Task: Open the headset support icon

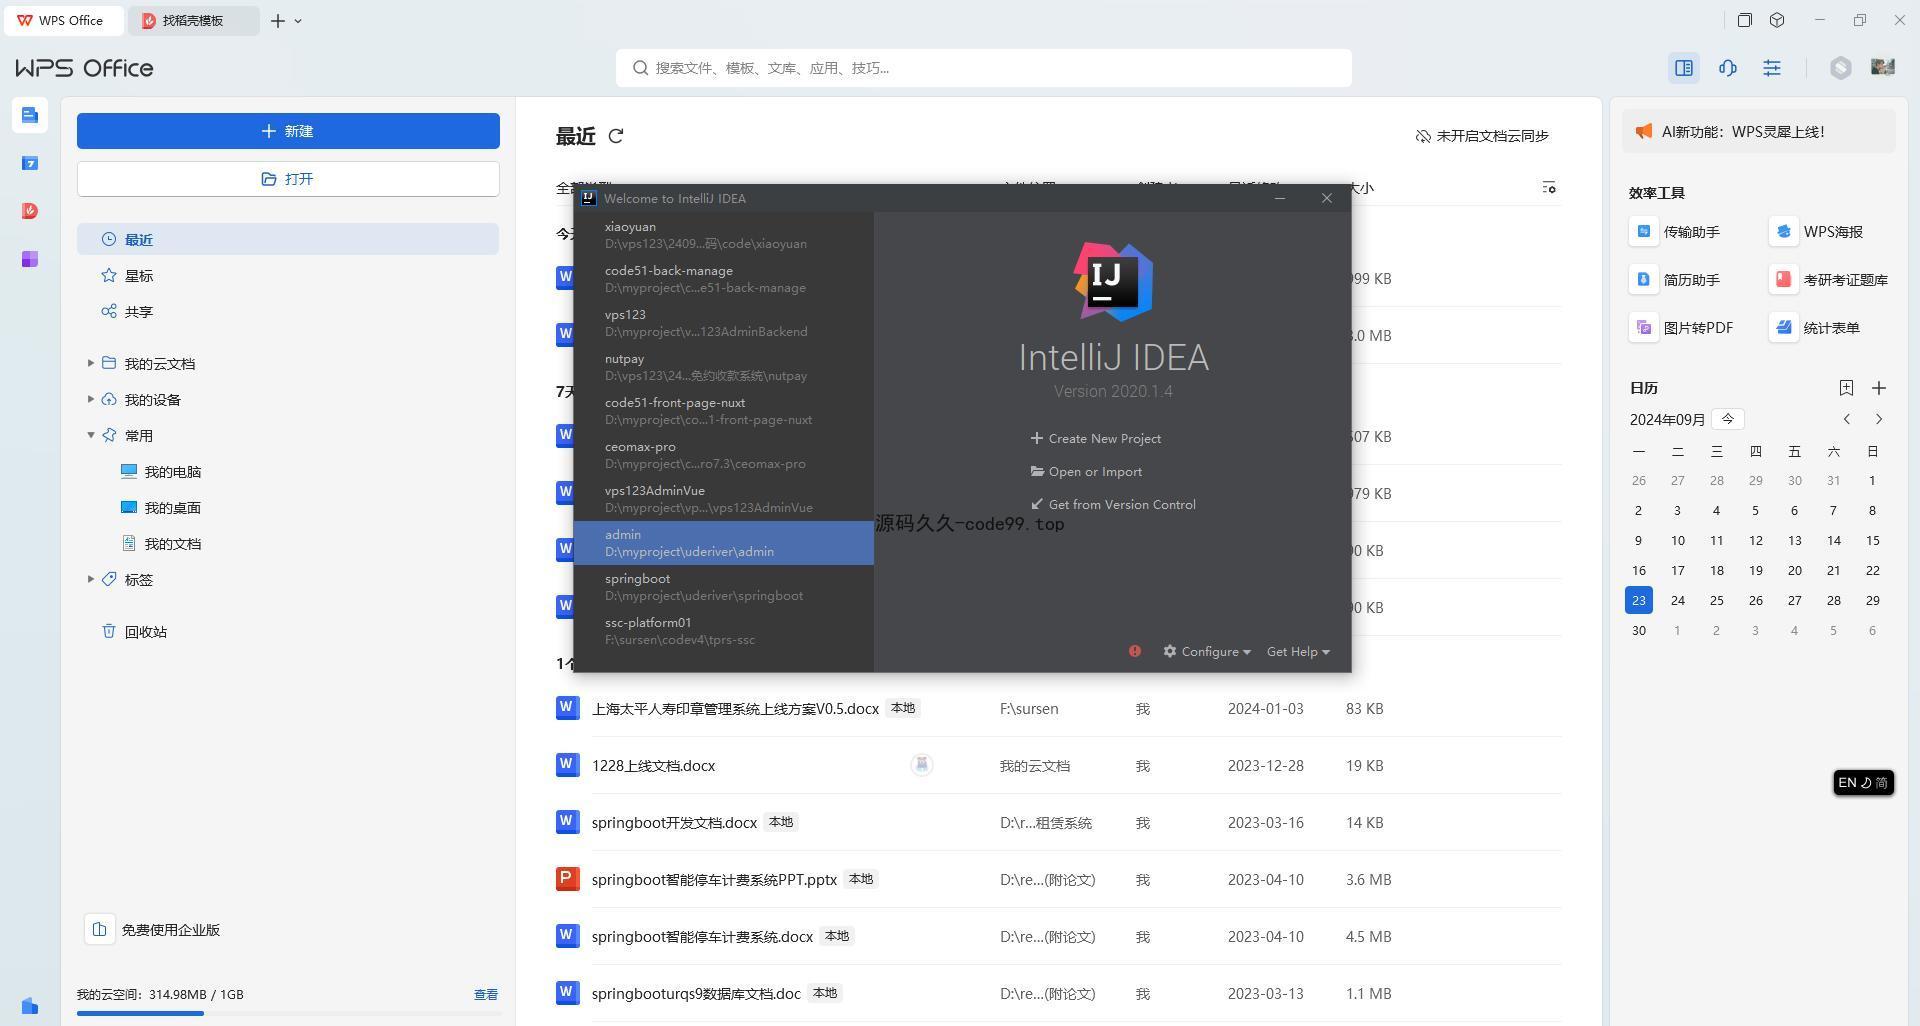Action: [1728, 68]
